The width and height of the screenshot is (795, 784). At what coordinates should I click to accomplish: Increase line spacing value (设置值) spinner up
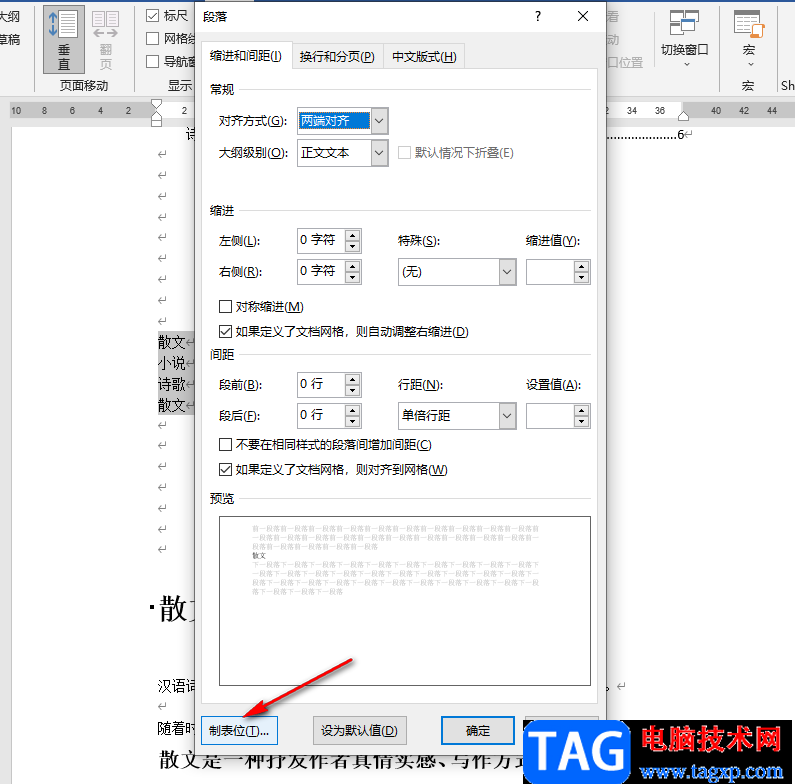[582, 410]
